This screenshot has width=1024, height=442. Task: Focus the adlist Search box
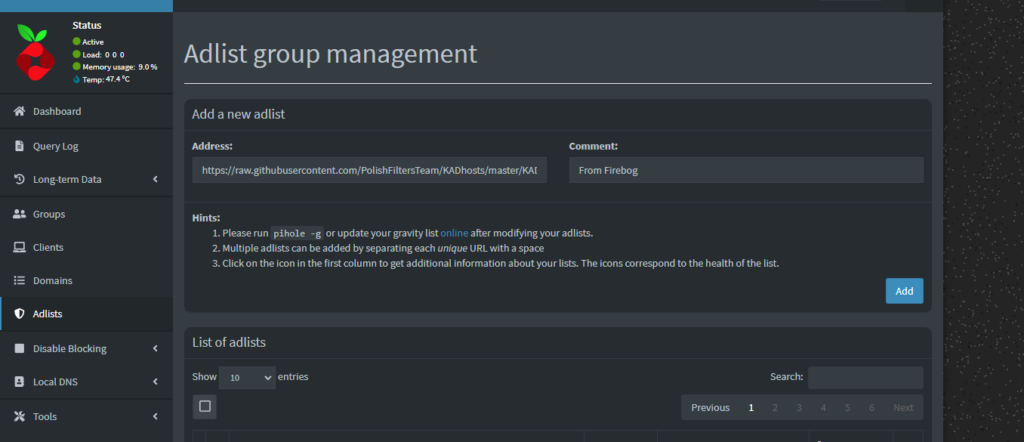pyautogui.click(x=865, y=377)
